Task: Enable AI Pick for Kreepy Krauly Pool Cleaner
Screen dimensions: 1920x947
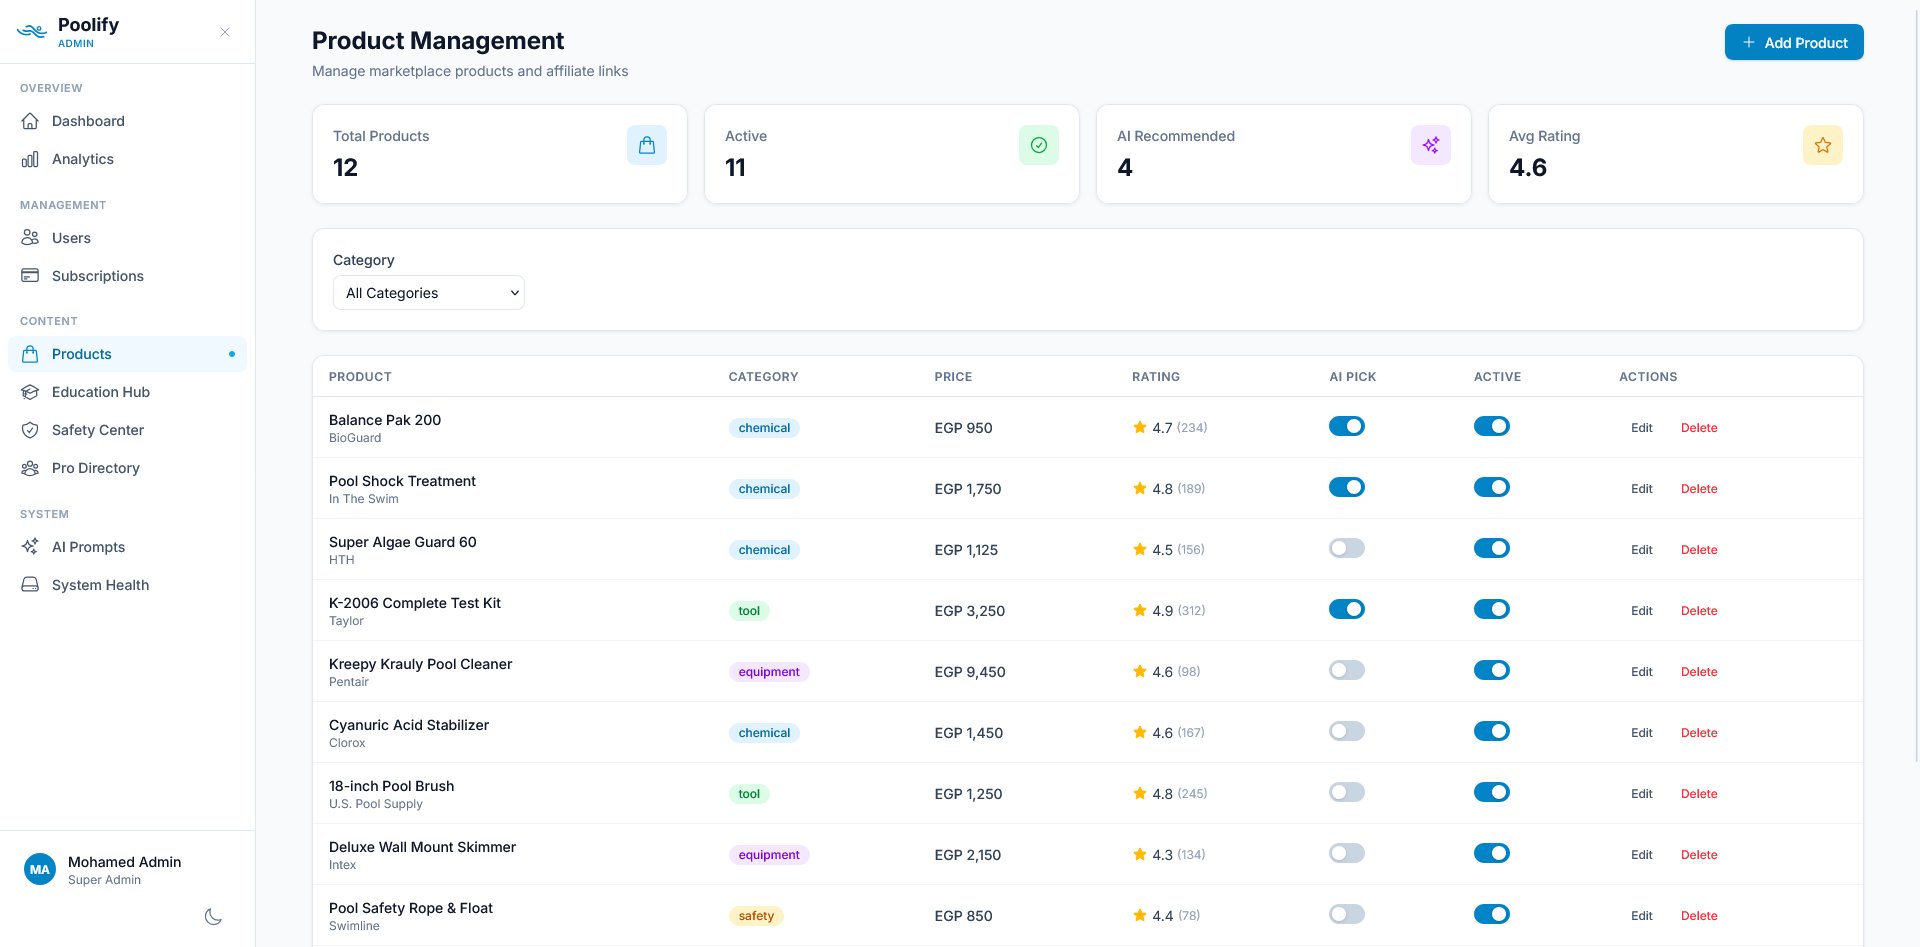Action: 1347,670
